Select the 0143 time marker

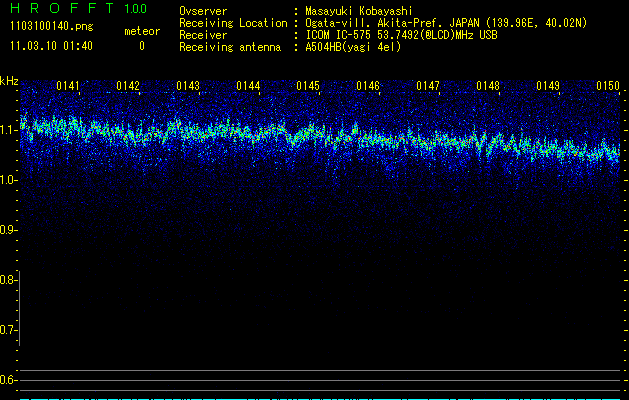tap(188, 87)
